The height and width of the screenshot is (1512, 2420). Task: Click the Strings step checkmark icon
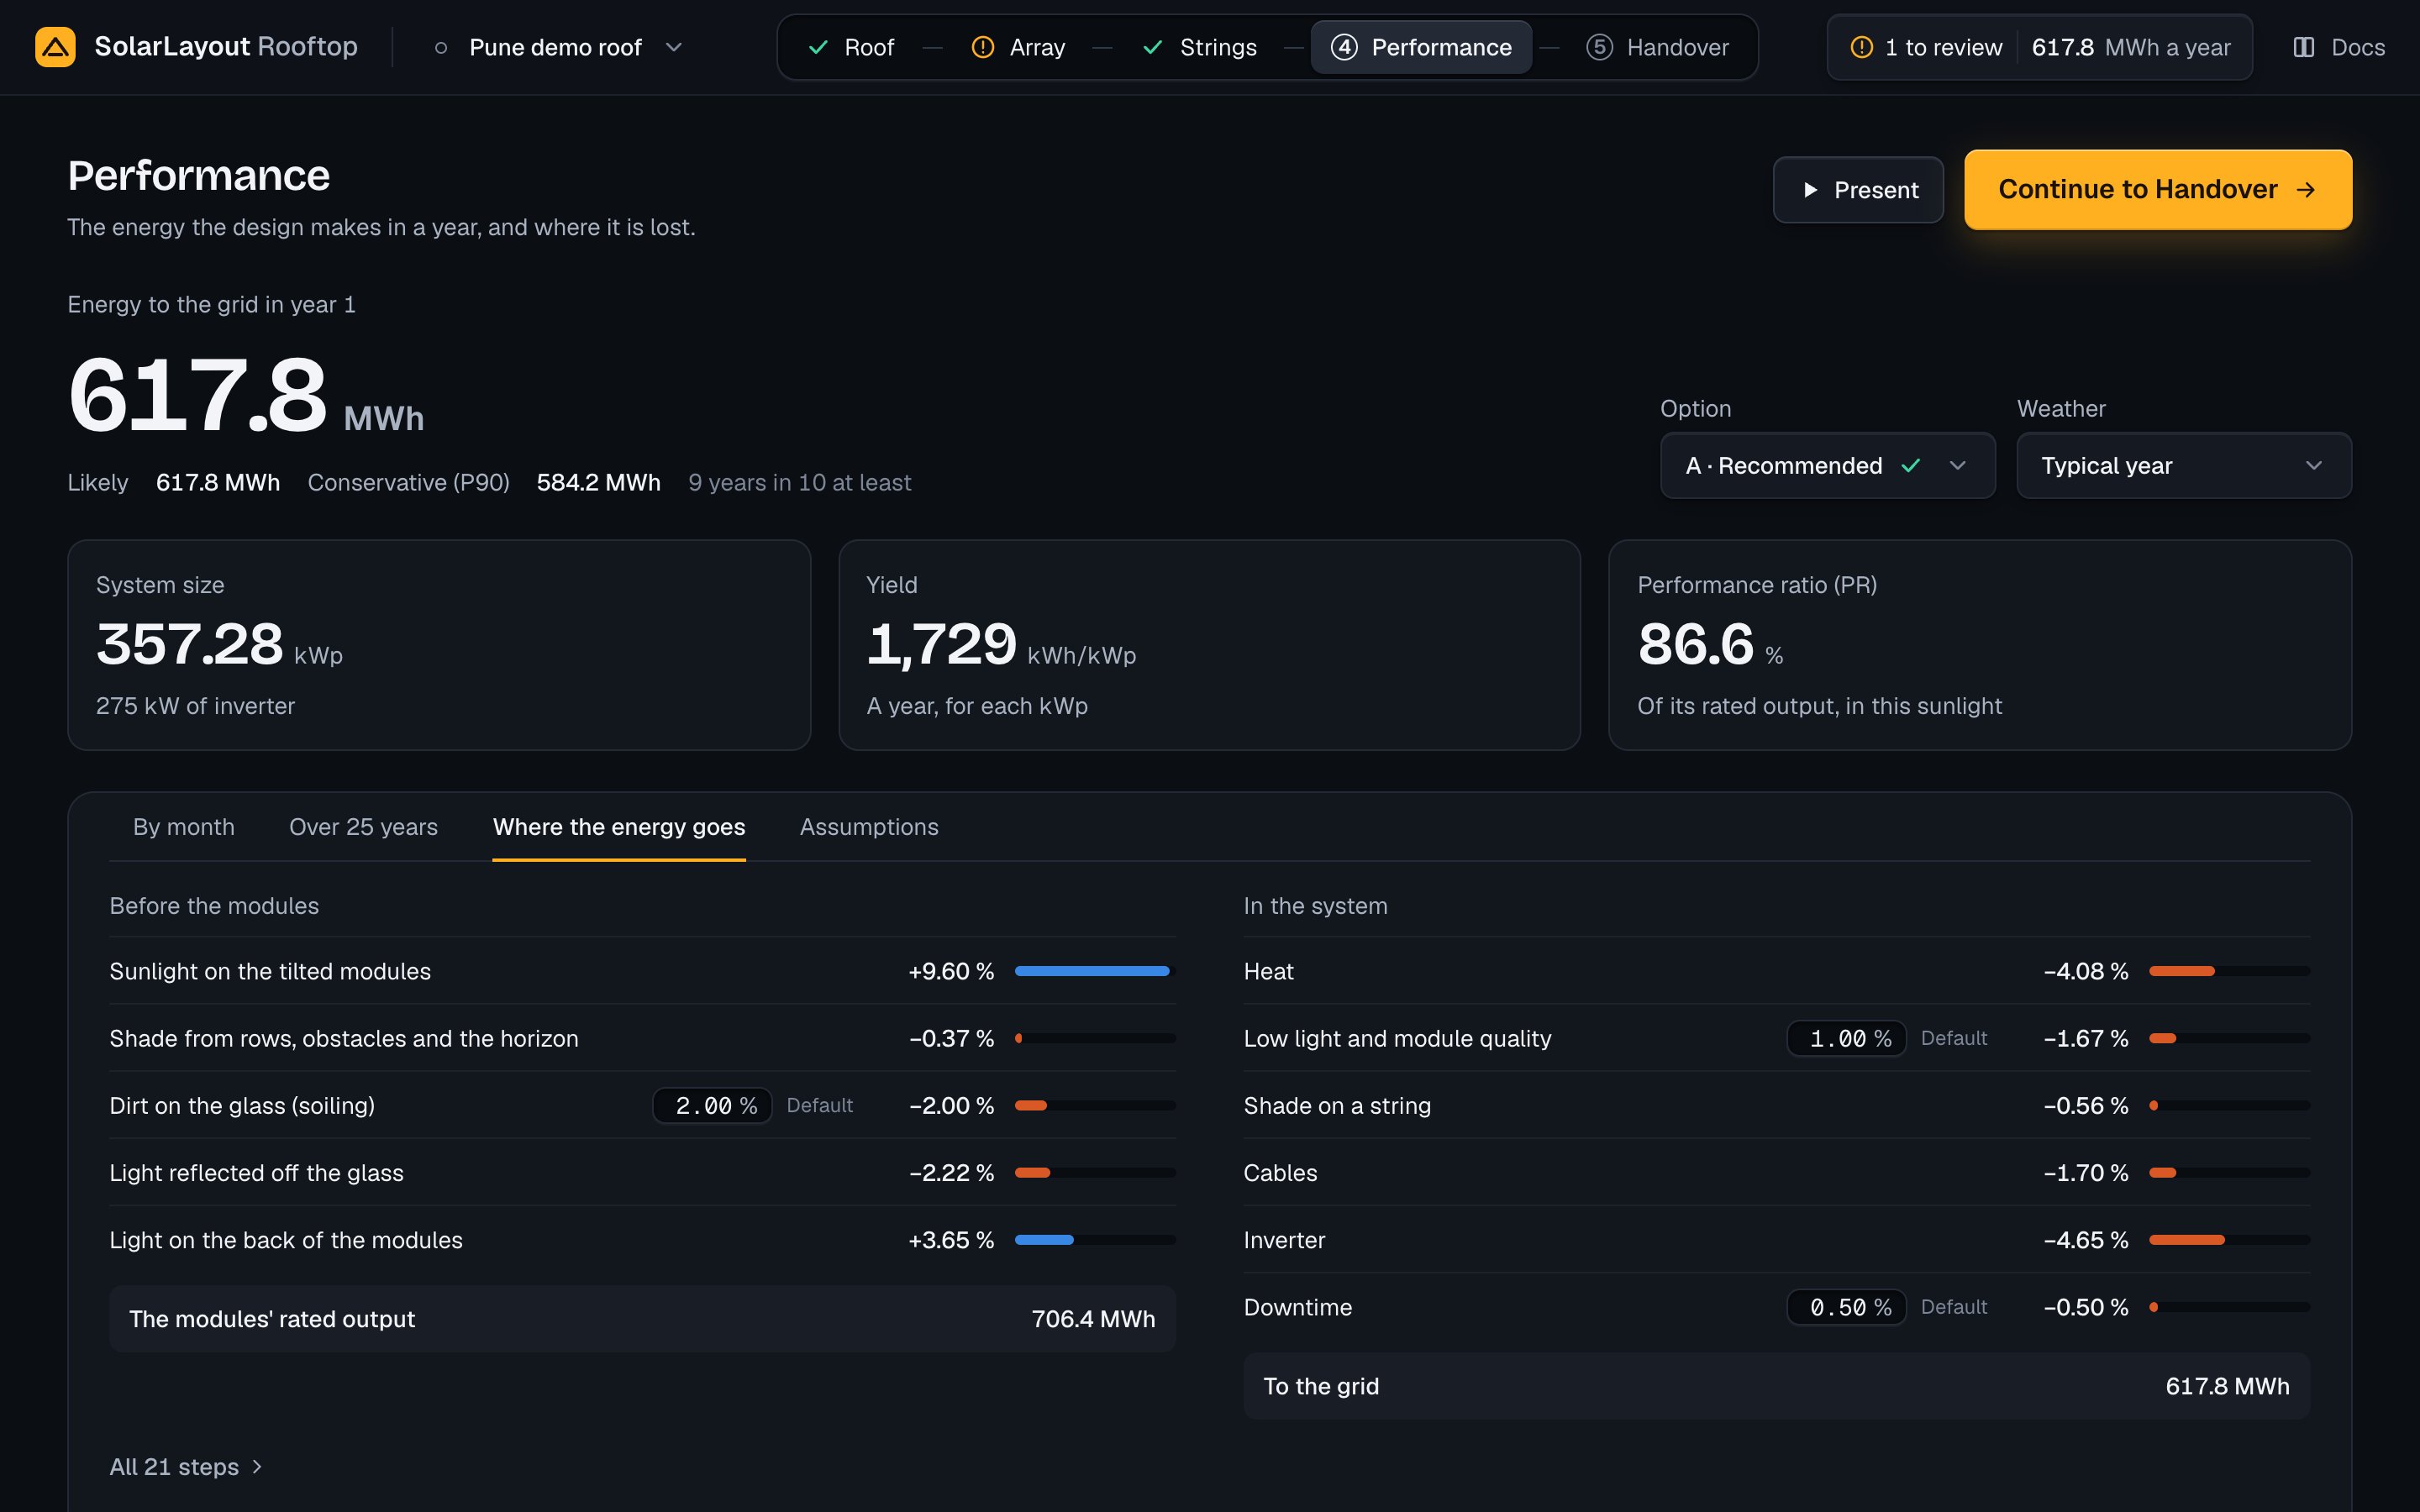click(1153, 47)
